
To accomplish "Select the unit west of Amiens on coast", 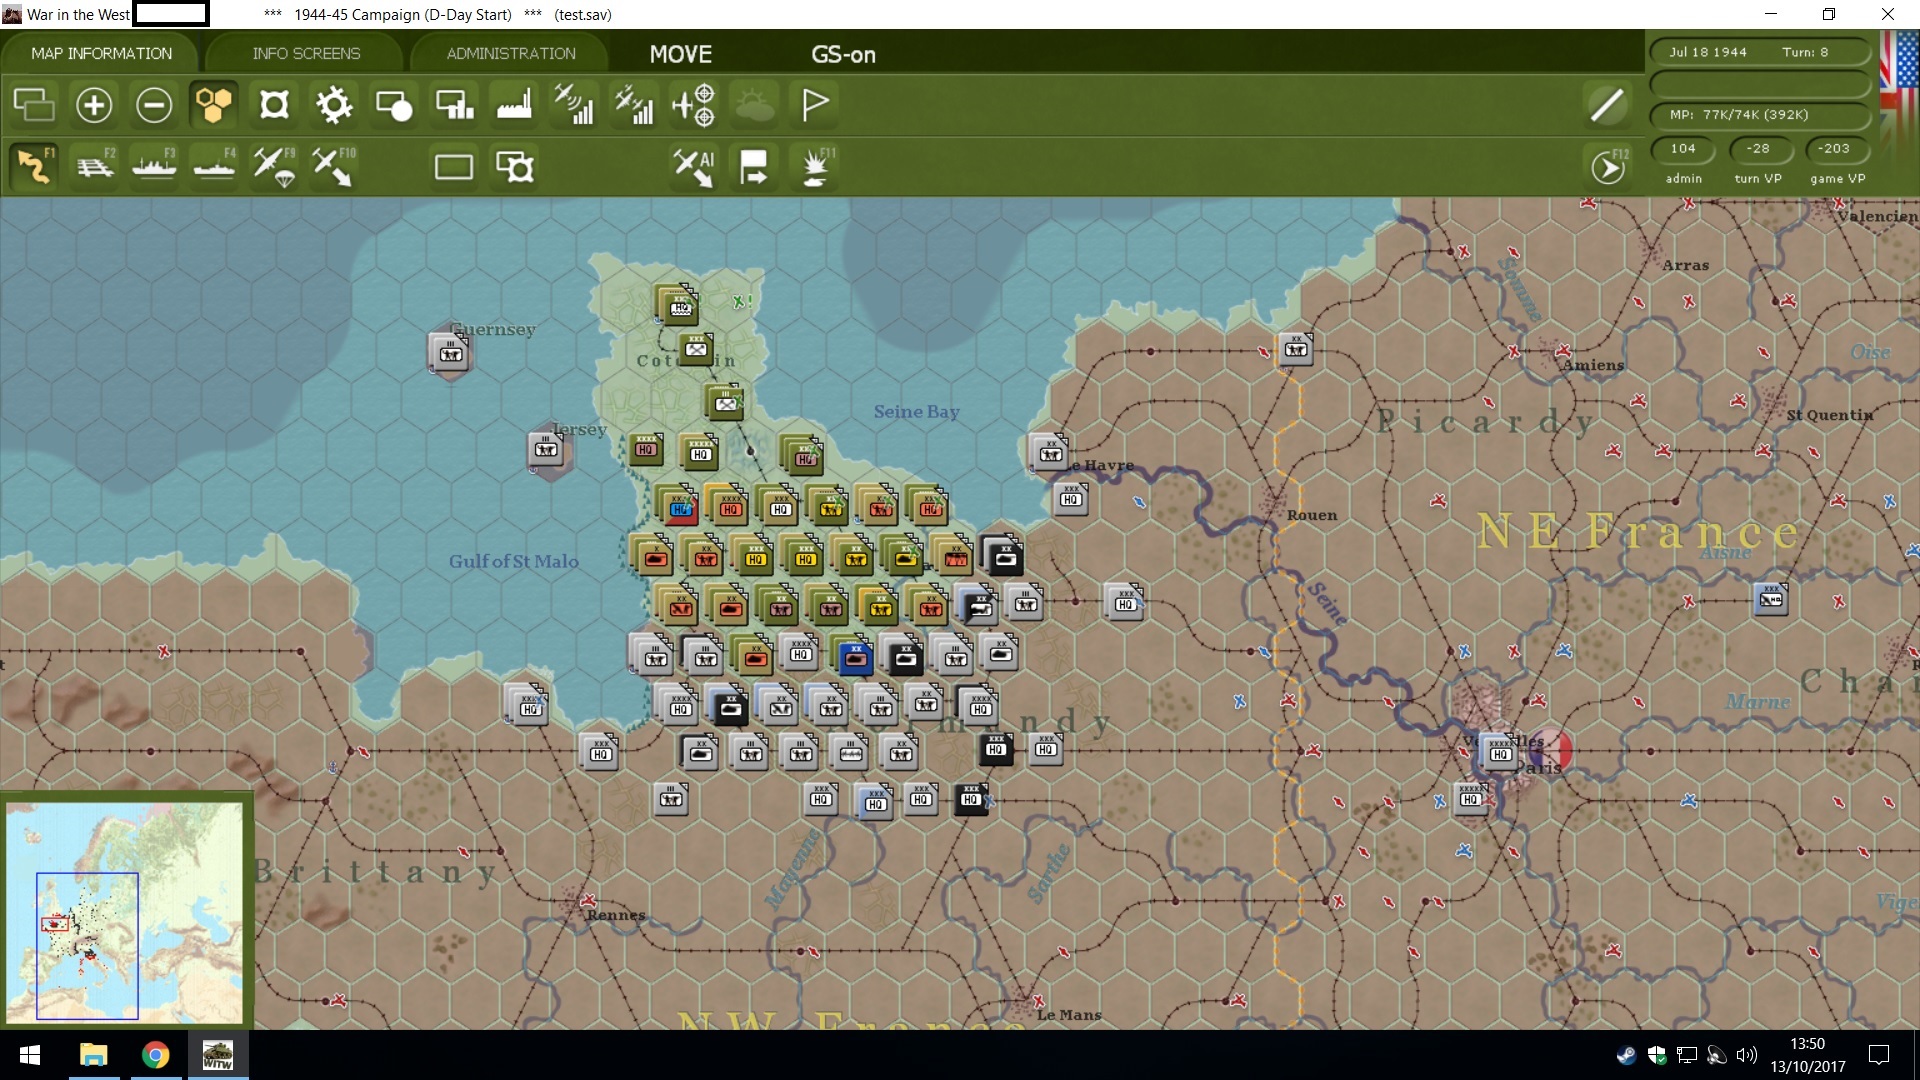I will 1296,349.
